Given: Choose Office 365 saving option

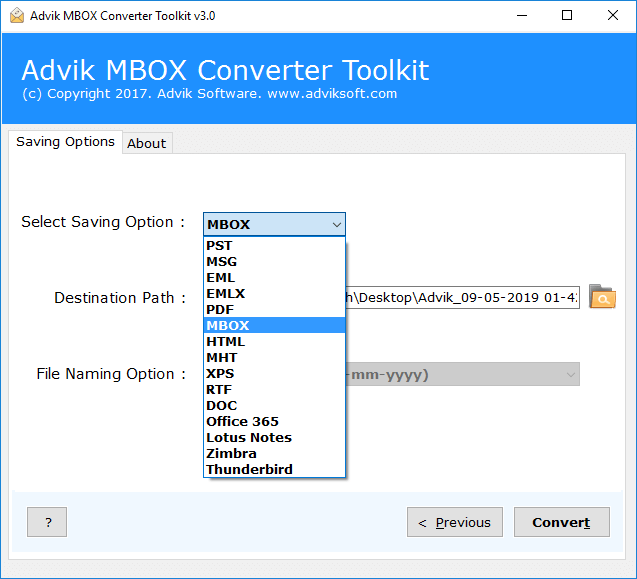Looking at the screenshot, I should click(x=274, y=421).
